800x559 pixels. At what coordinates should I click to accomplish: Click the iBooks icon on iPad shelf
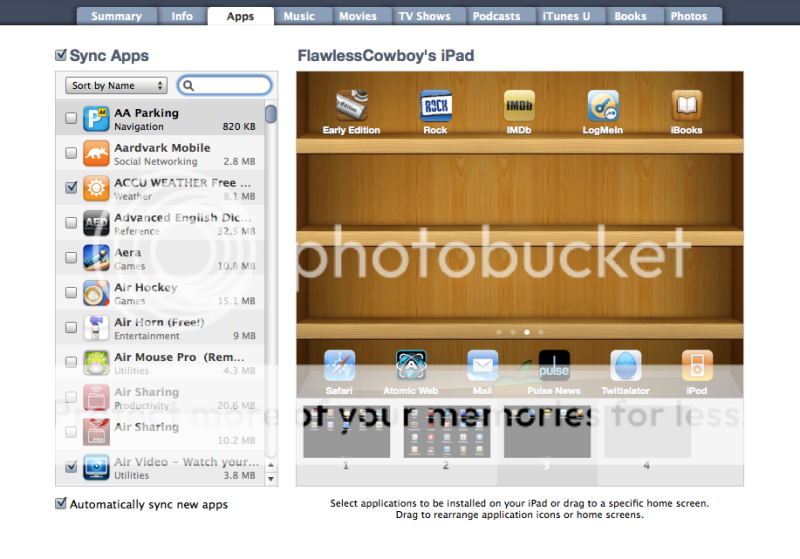pyautogui.click(x=686, y=106)
